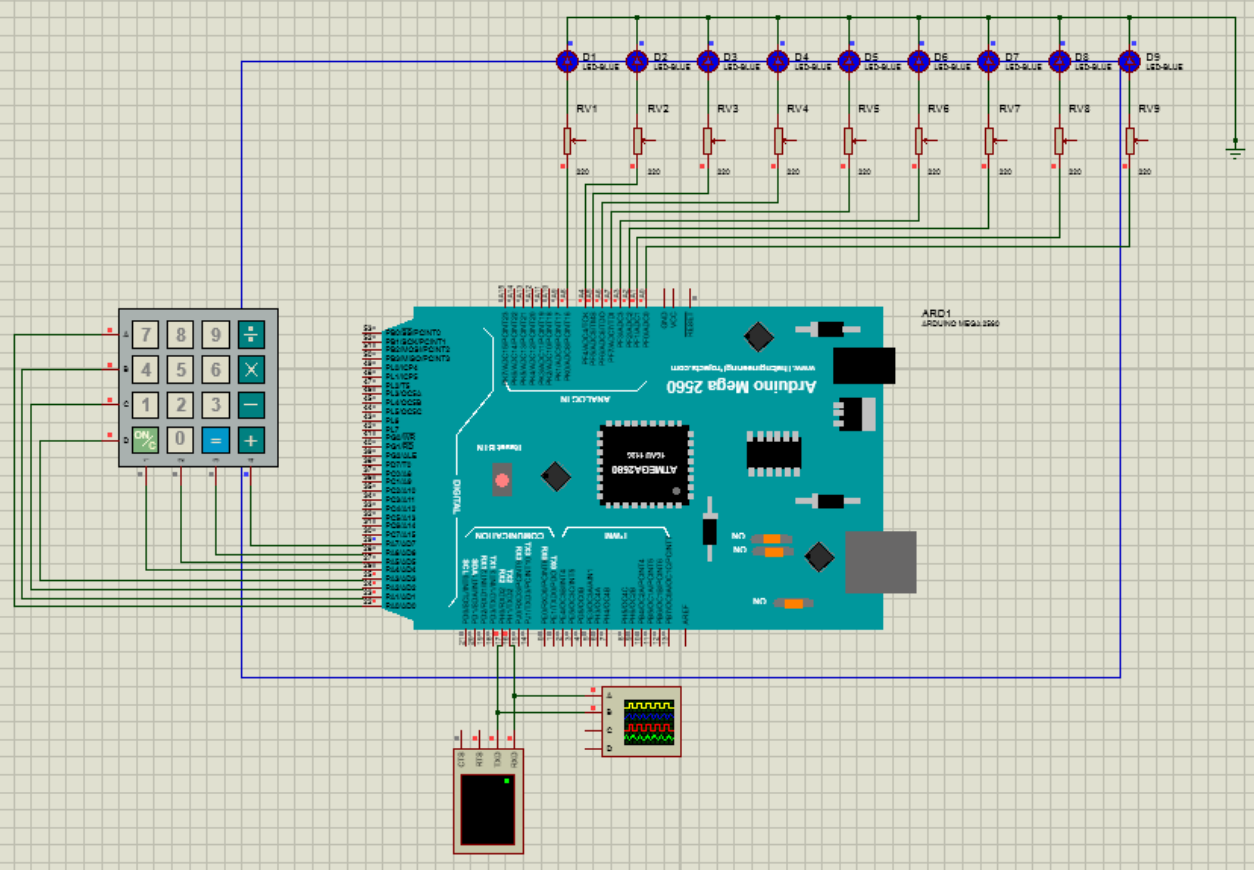Screen dimensions: 1254x870
Task: Click the equals key on the keypad
Action: 215,439
